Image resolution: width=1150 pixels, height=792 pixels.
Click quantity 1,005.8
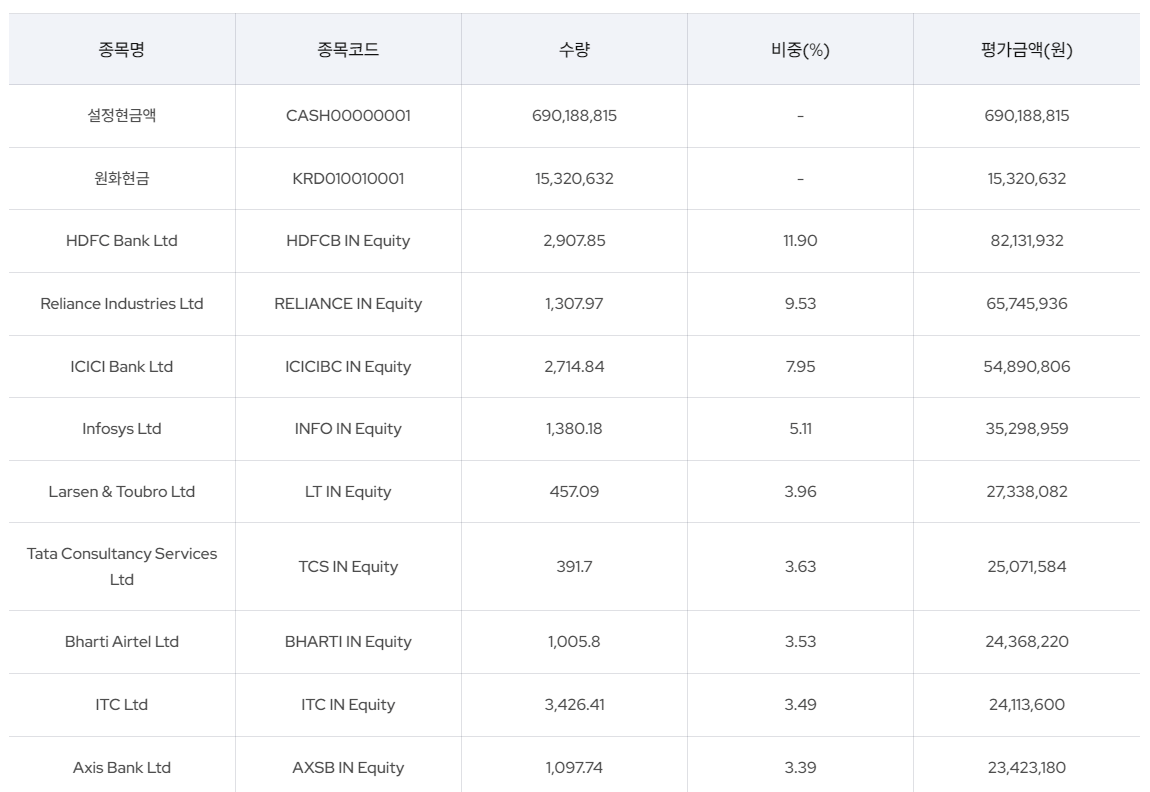(574, 642)
